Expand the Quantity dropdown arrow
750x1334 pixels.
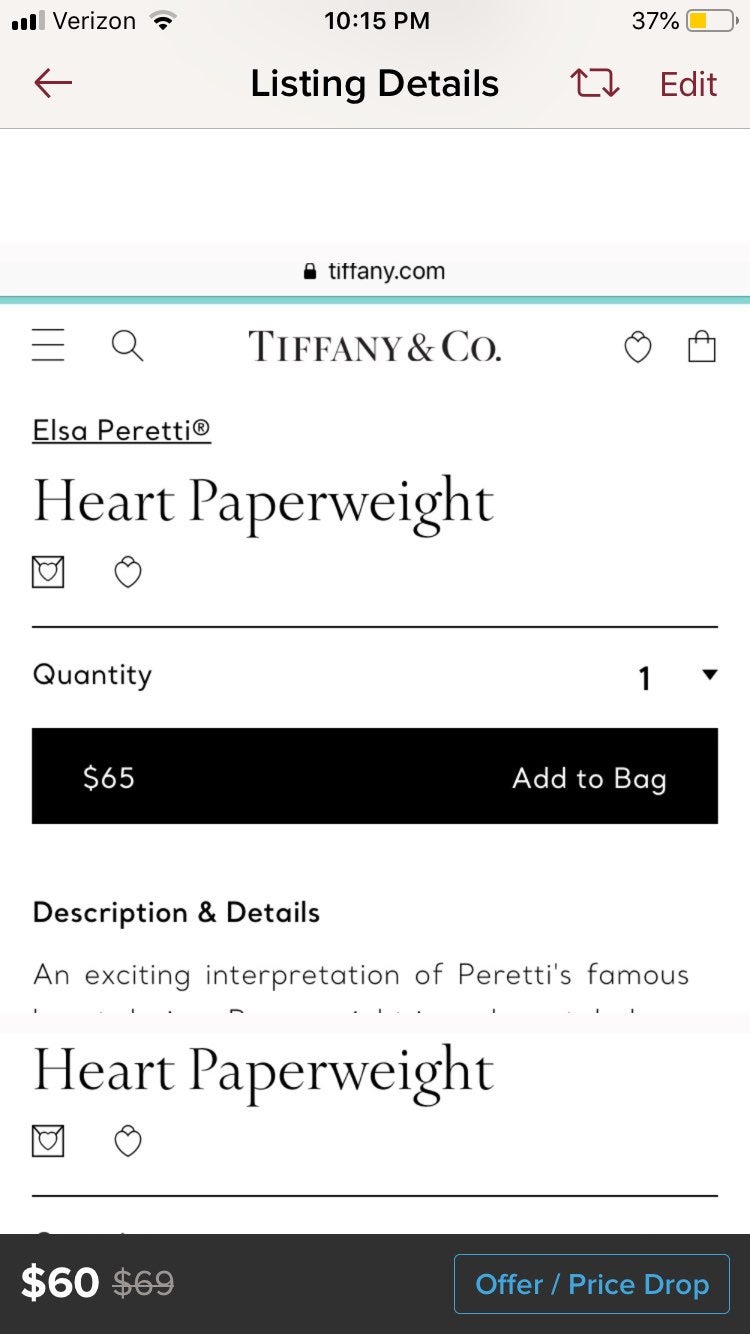click(x=710, y=675)
